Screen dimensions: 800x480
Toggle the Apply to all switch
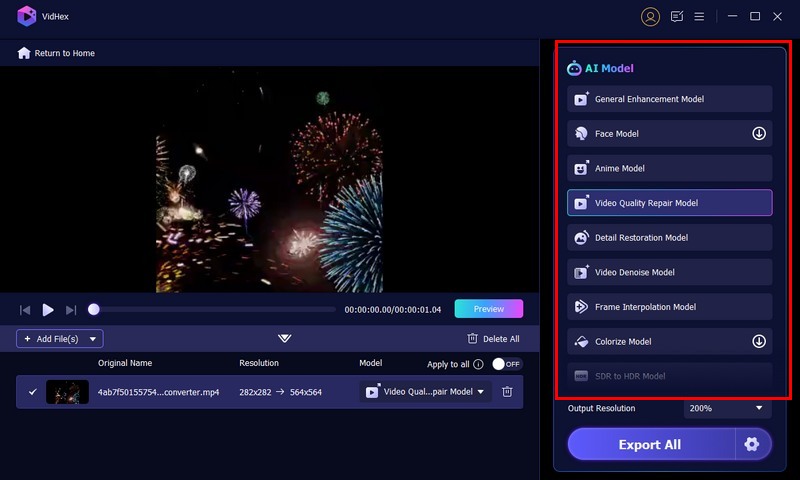click(x=506, y=364)
